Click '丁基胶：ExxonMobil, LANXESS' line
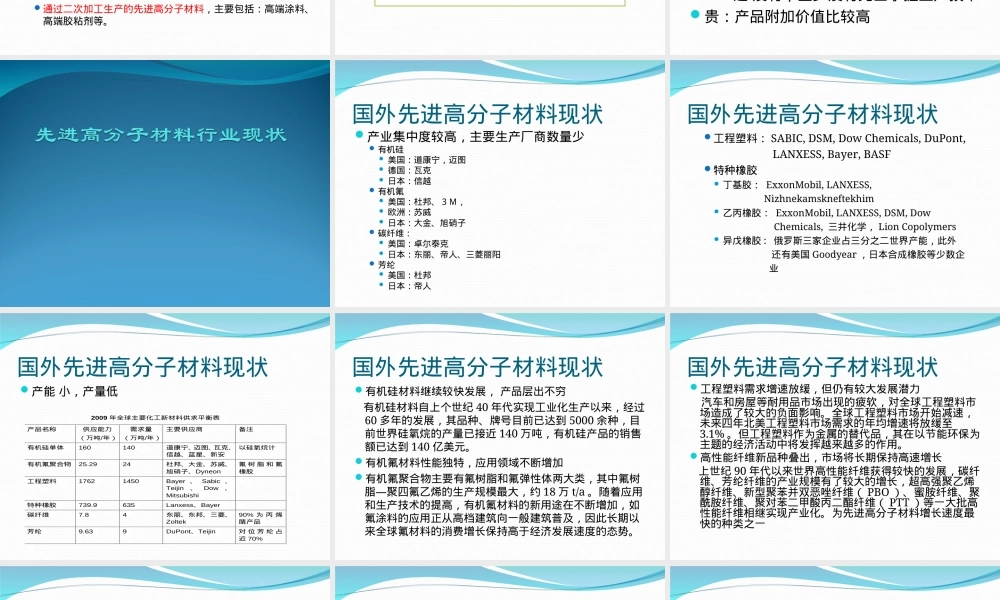The width and height of the screenshot is (1000, 600). pyautogui.click(x=797, y=185)
